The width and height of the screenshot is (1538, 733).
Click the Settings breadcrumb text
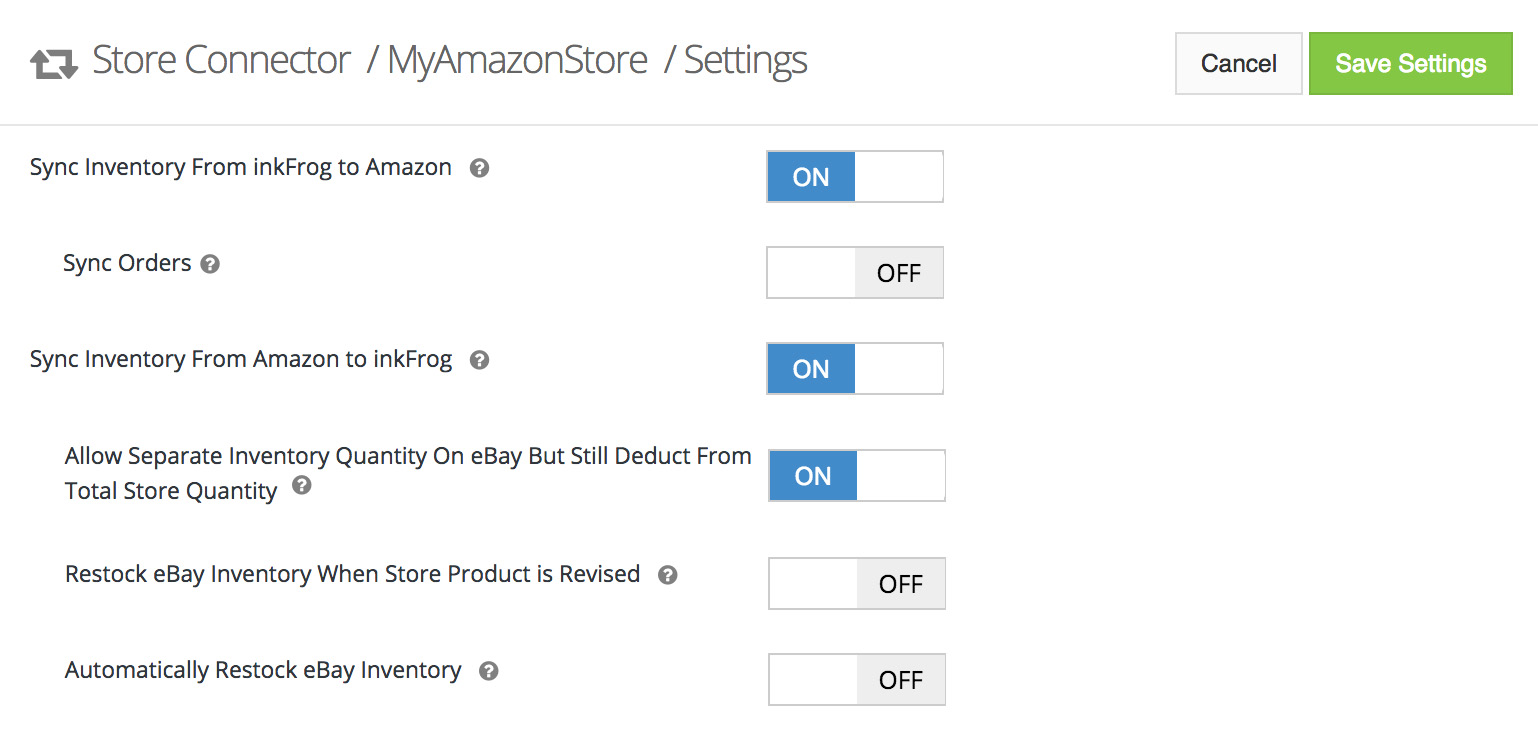click(745, 61)
